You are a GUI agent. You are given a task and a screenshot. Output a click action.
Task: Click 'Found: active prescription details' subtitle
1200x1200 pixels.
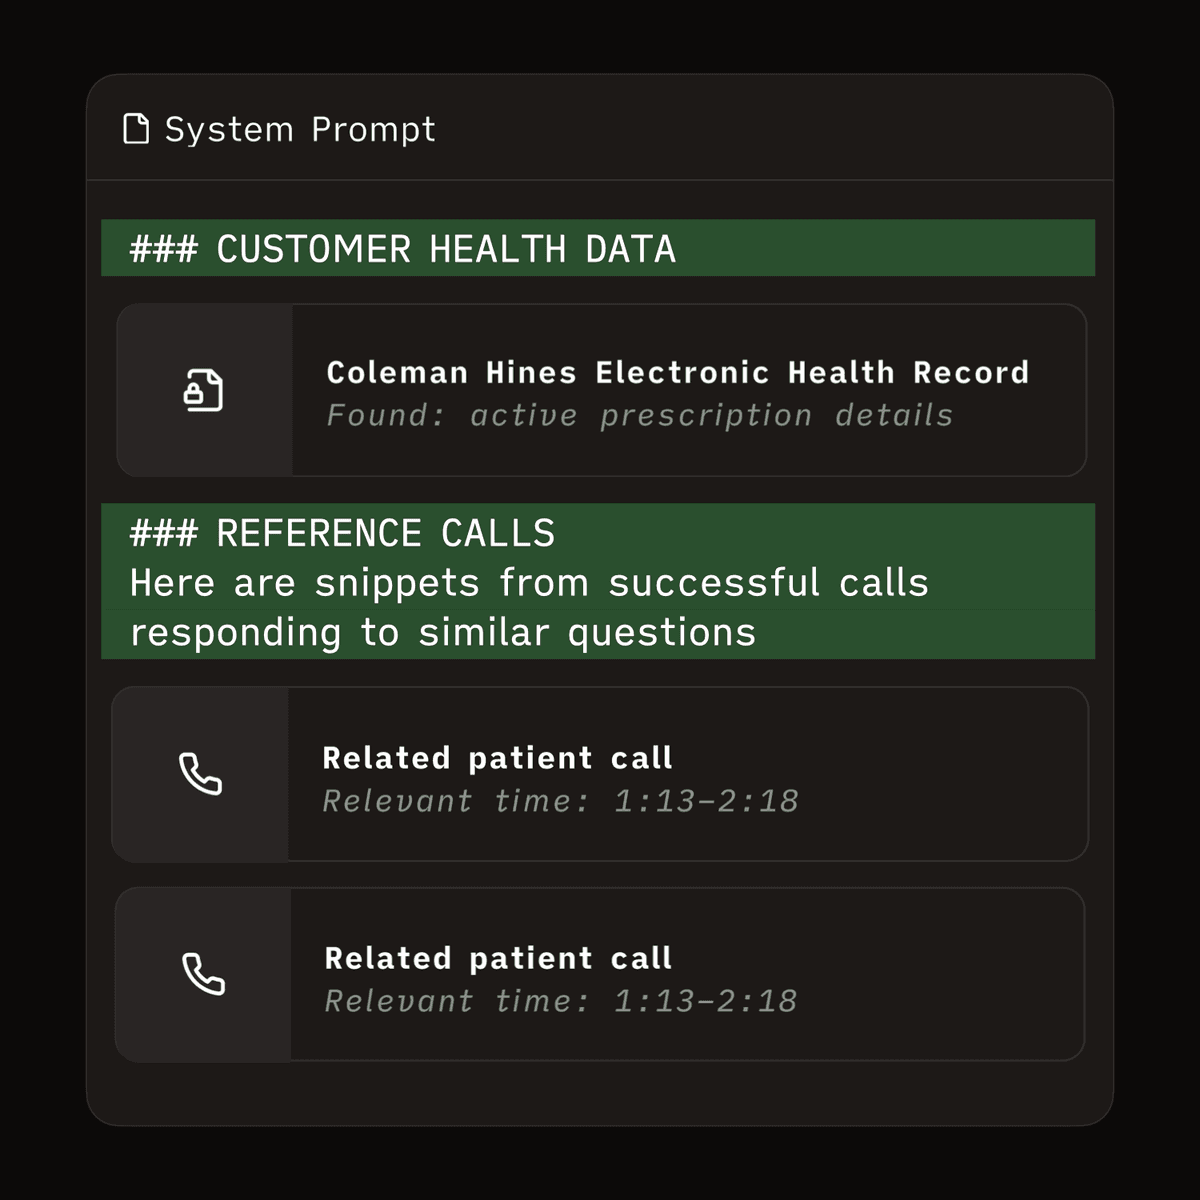coord(640,416)
